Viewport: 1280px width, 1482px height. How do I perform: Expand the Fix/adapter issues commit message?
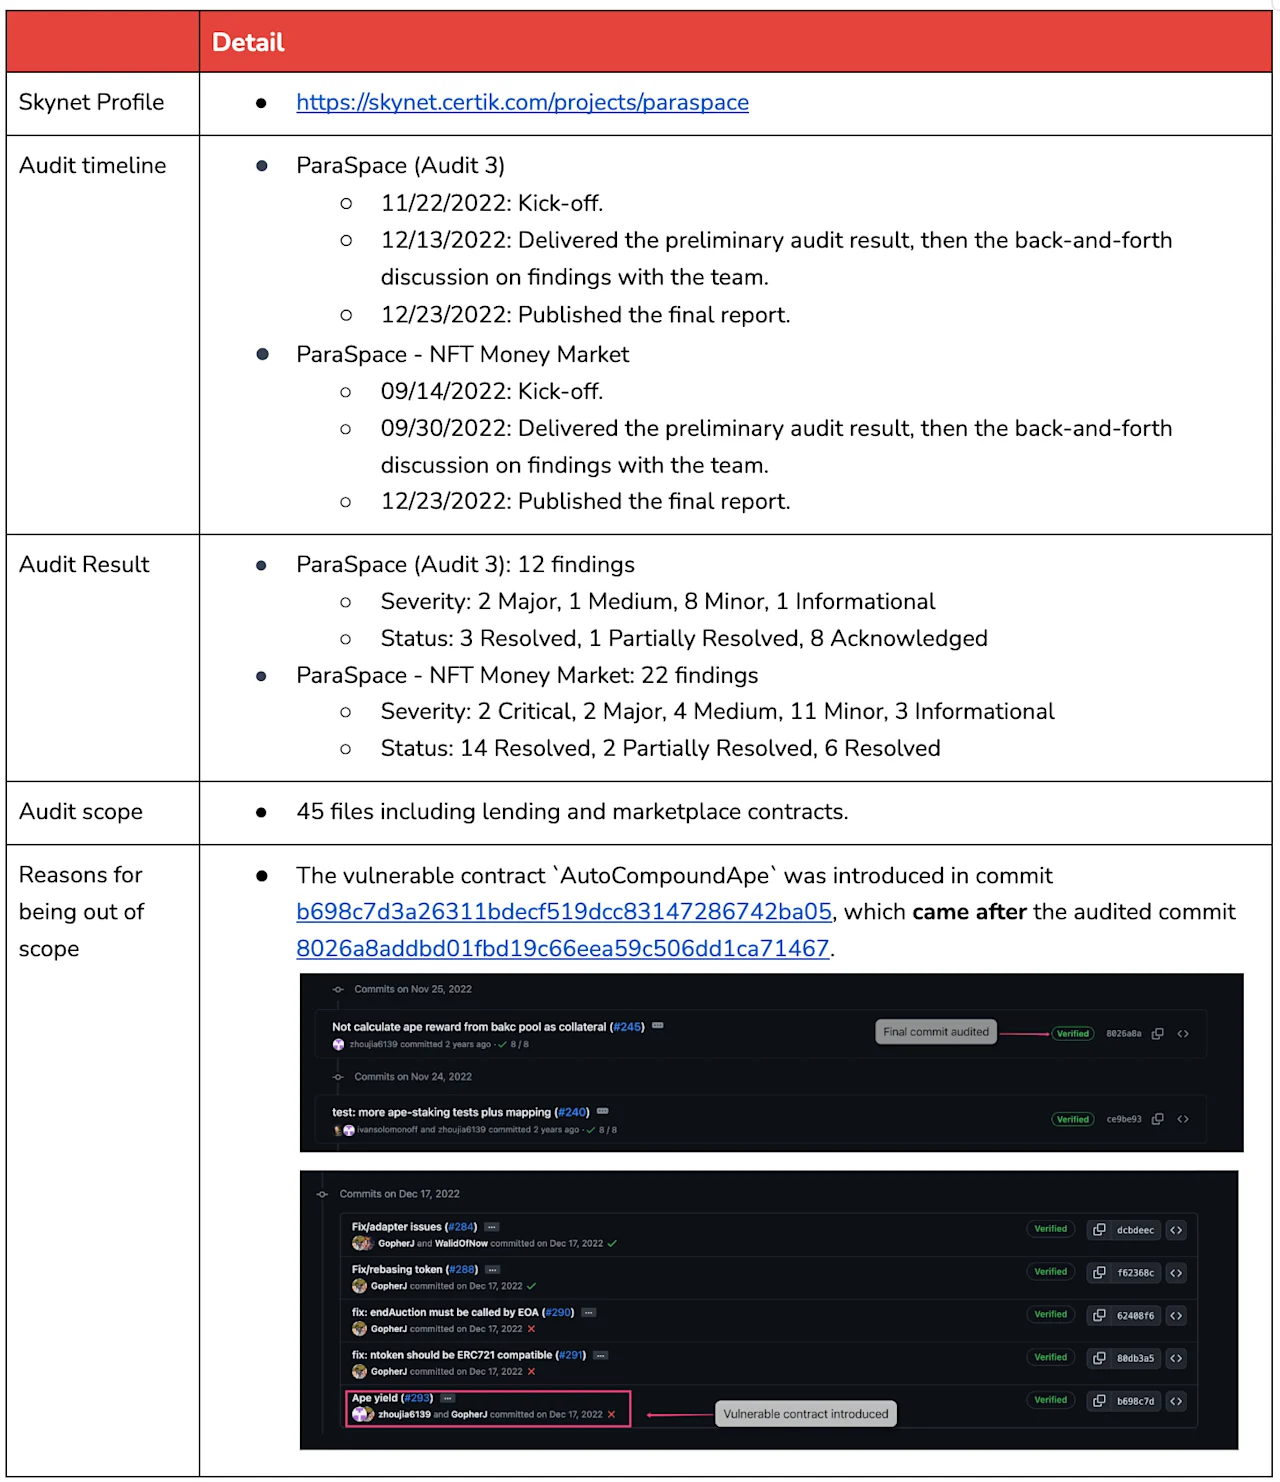coord(492,1227)
